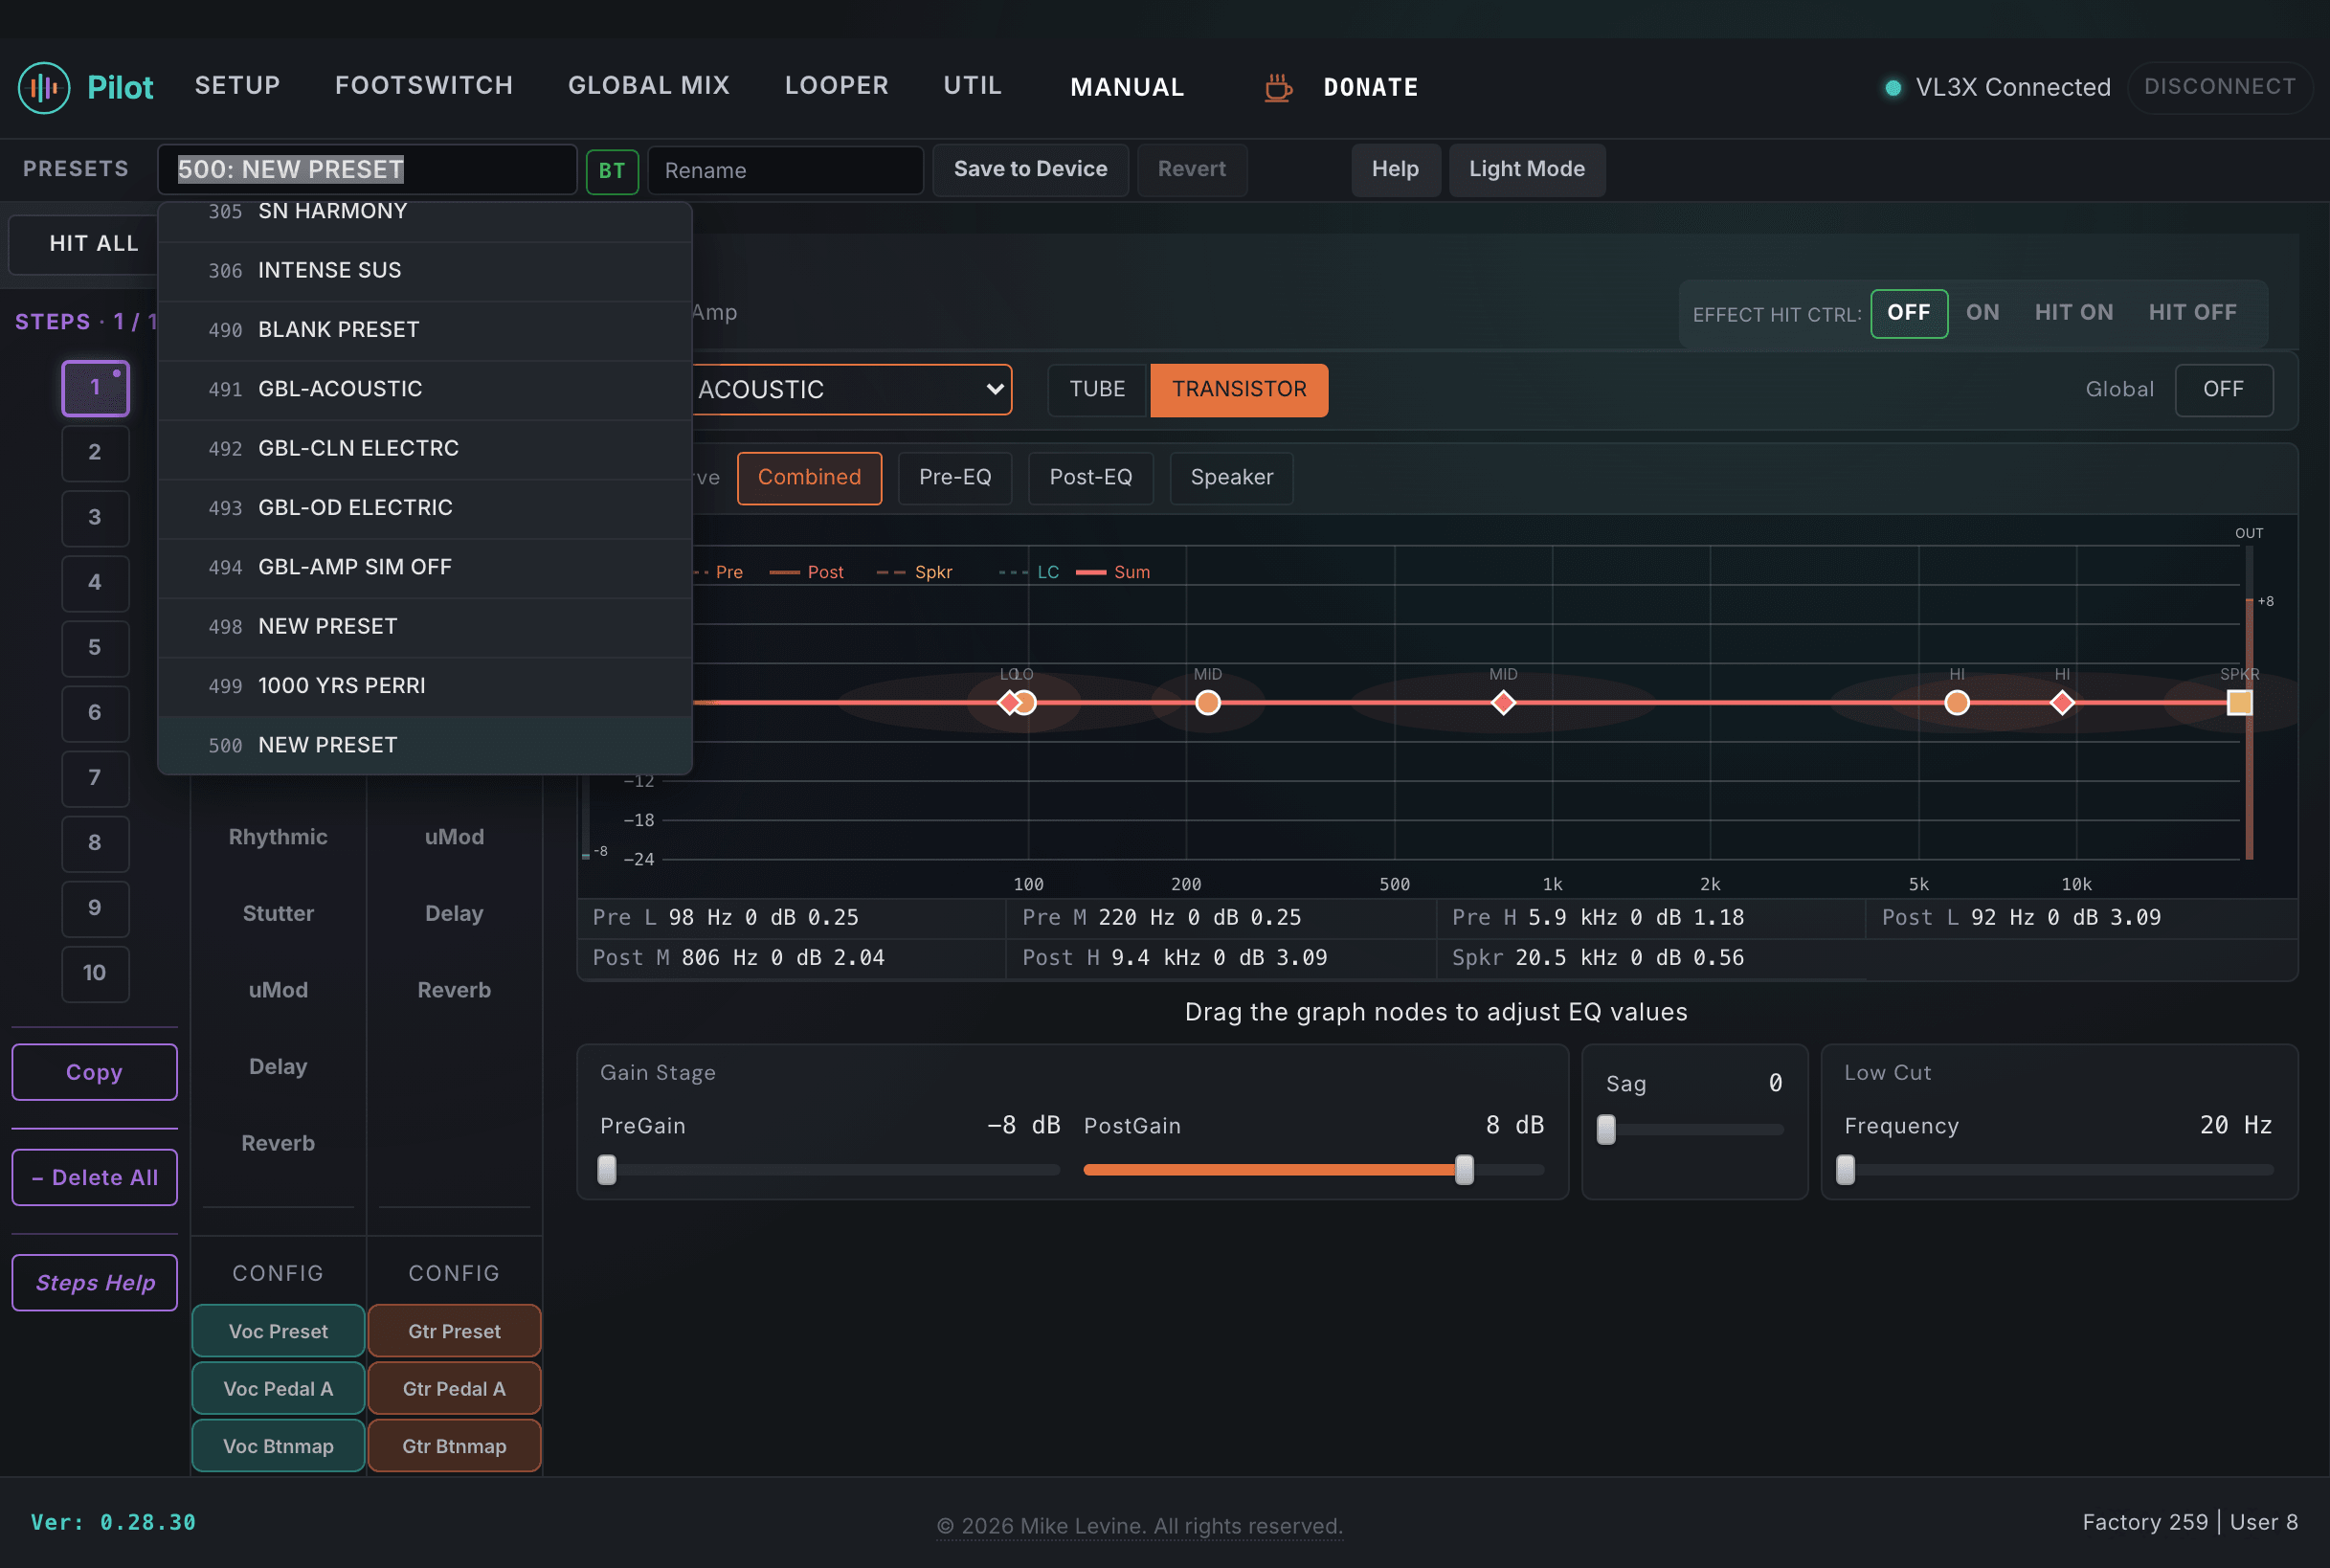This screenshot has height=1568, width=2330.
Task: Click the Low Cut Frequency slider handle
Action: pos(1846,1170)
